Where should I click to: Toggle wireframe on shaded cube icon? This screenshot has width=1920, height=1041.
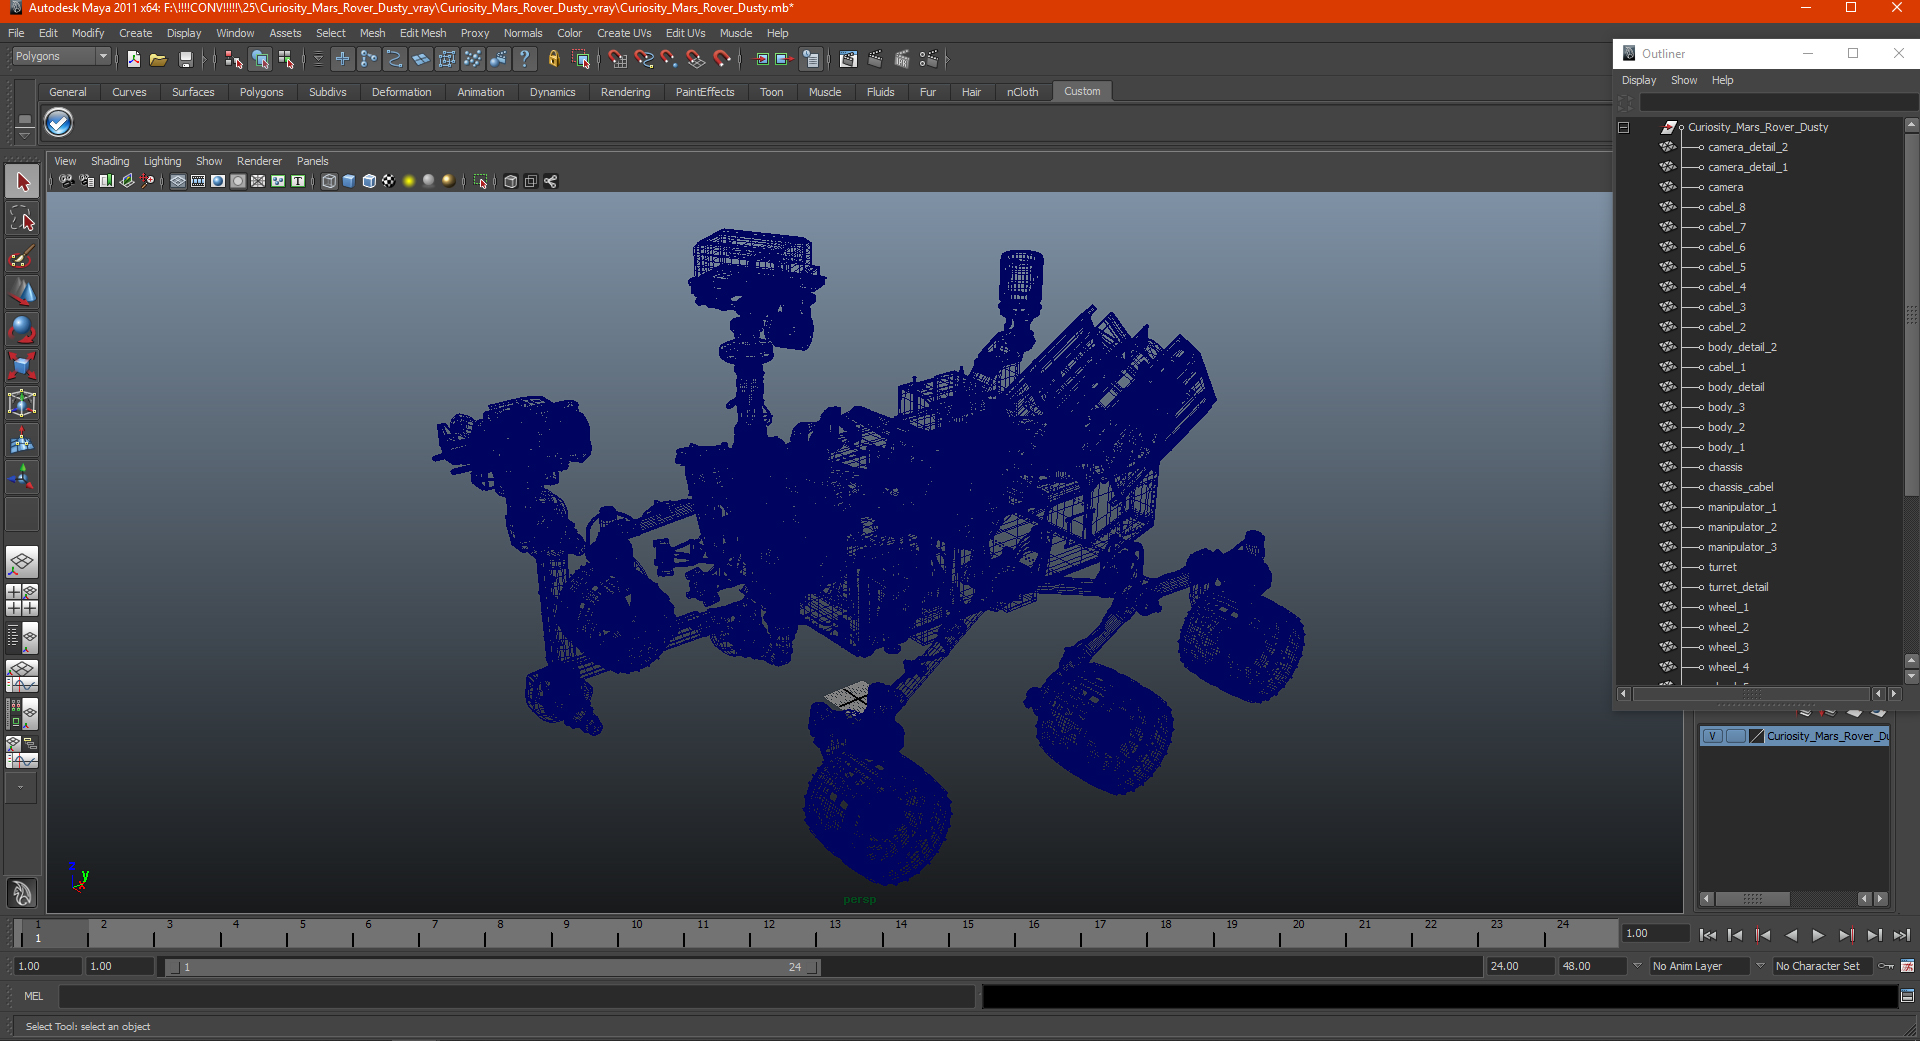[369, 181]
